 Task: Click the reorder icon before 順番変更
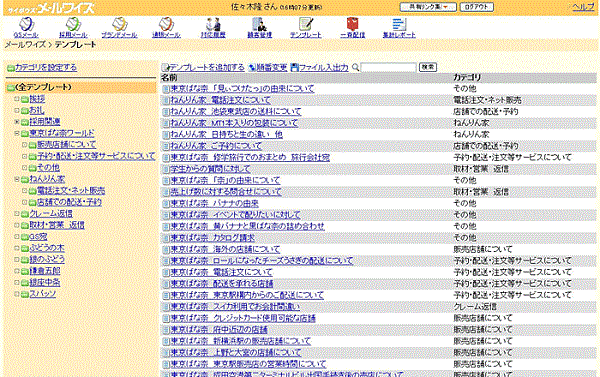pyautogui.click(x=252, y=68)
